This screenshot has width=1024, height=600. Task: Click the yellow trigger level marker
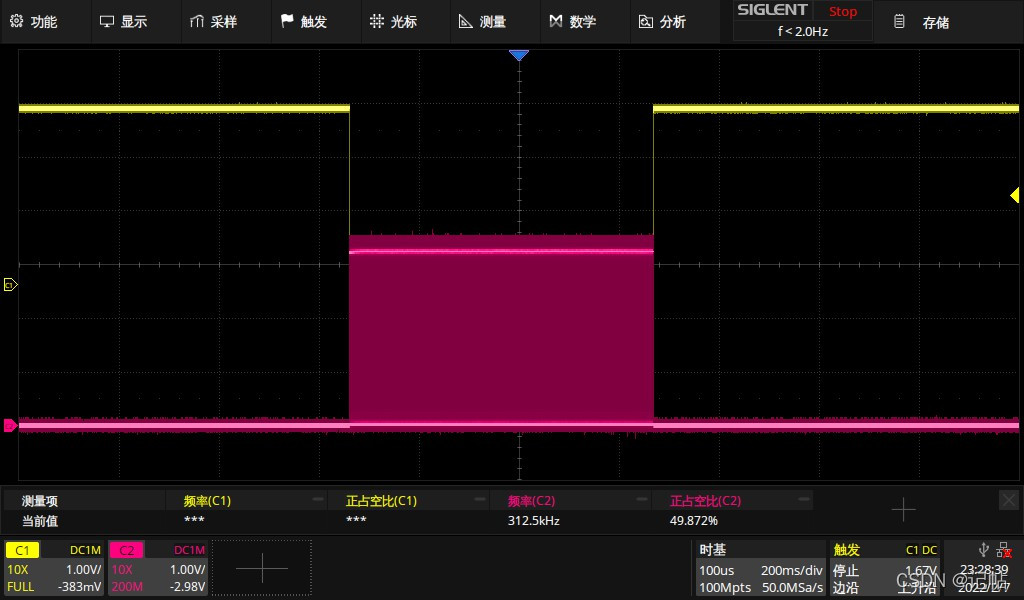point(1014,195)
